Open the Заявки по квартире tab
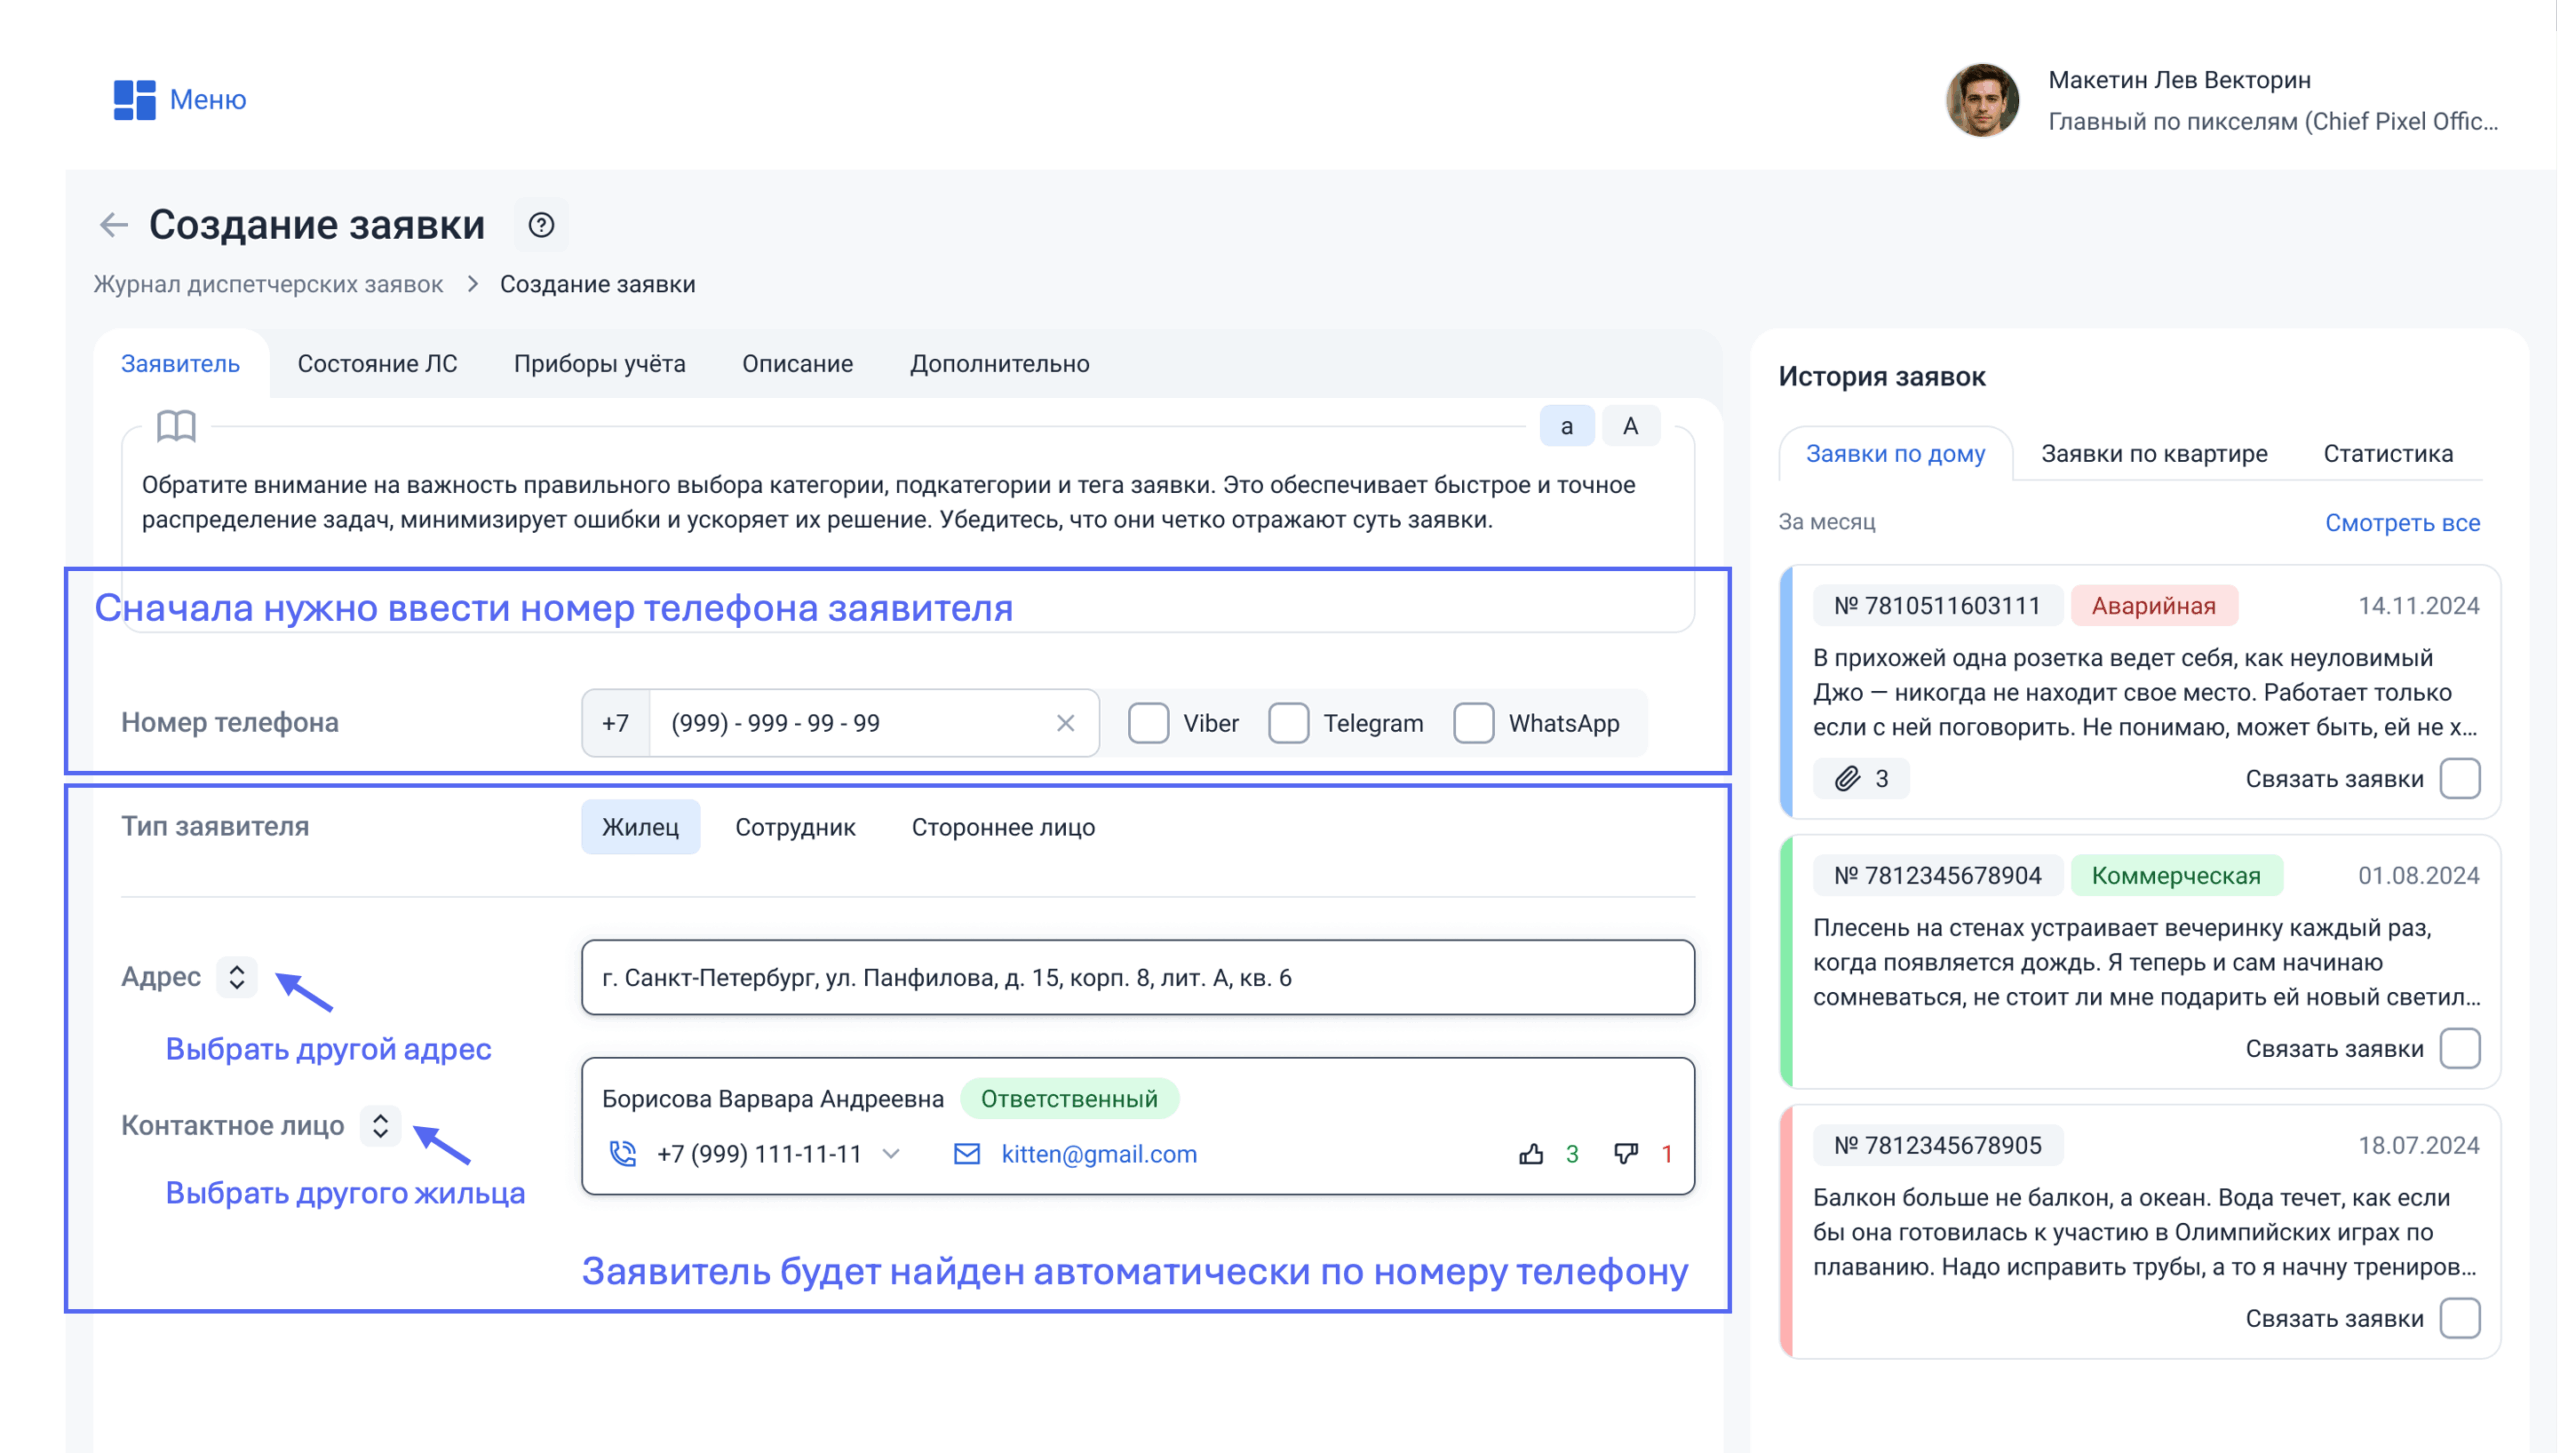 [x=2153, y=454]
